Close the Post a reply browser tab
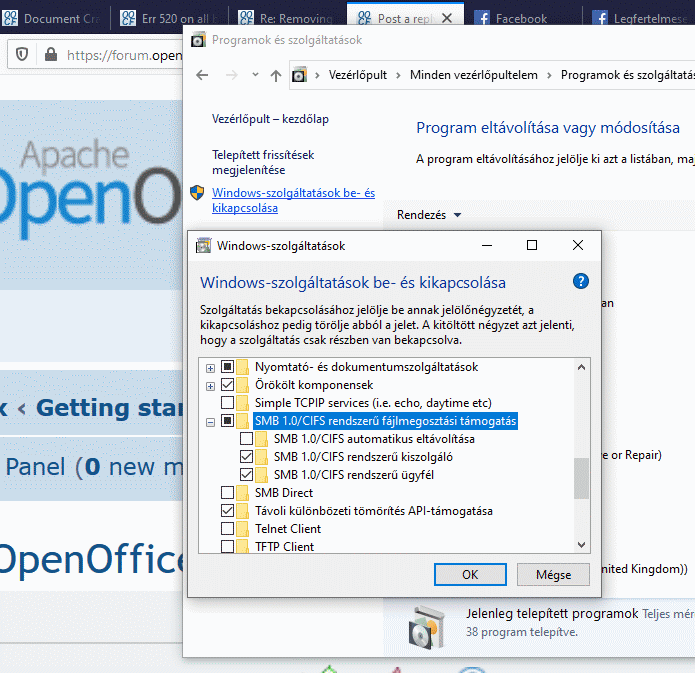 [447, 18]
